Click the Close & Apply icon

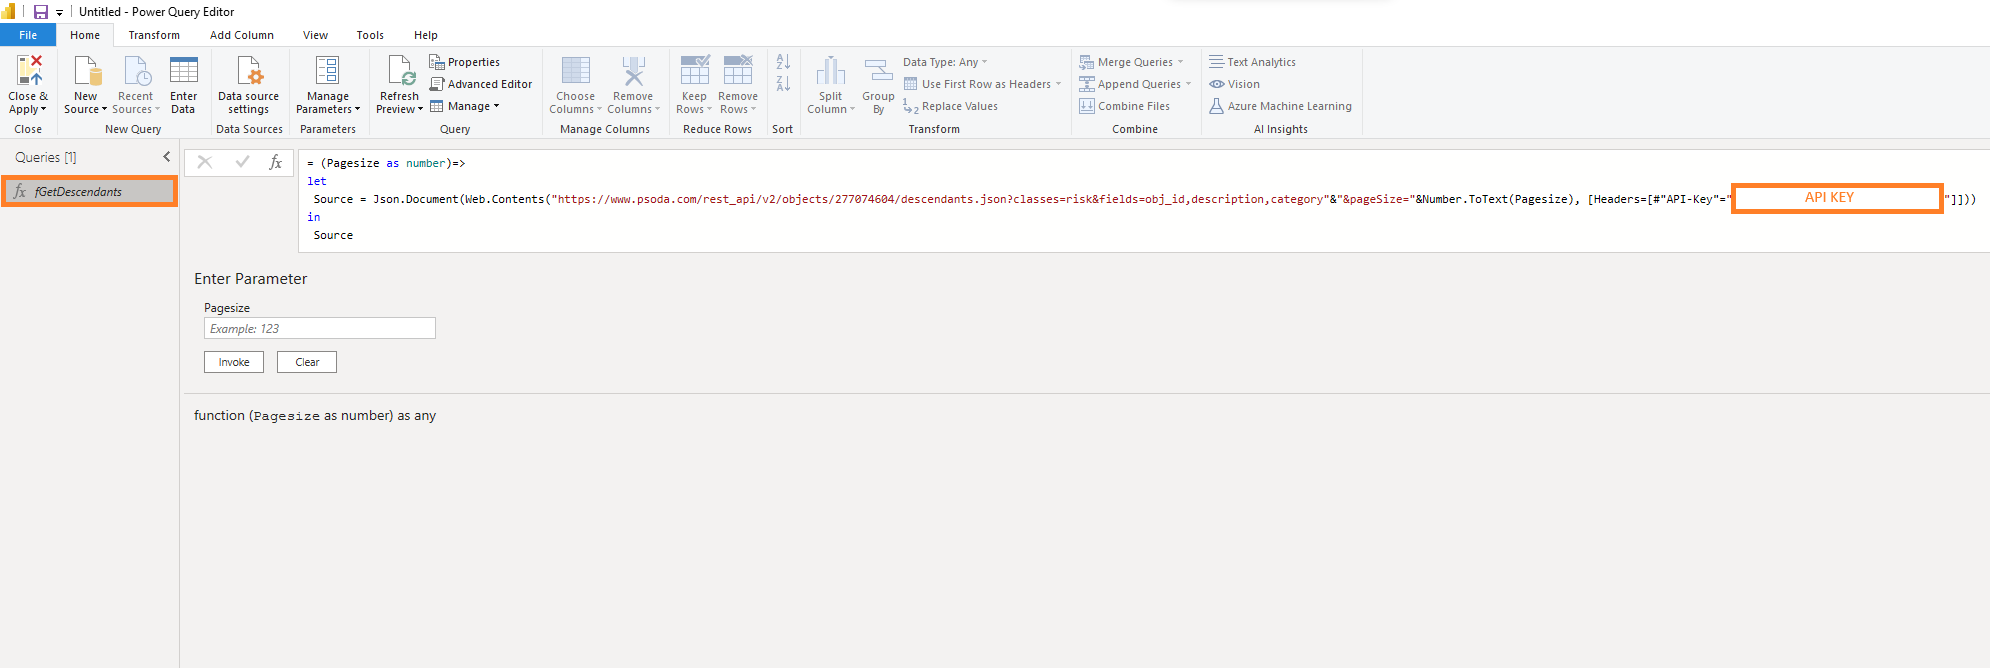coord(30,70)
